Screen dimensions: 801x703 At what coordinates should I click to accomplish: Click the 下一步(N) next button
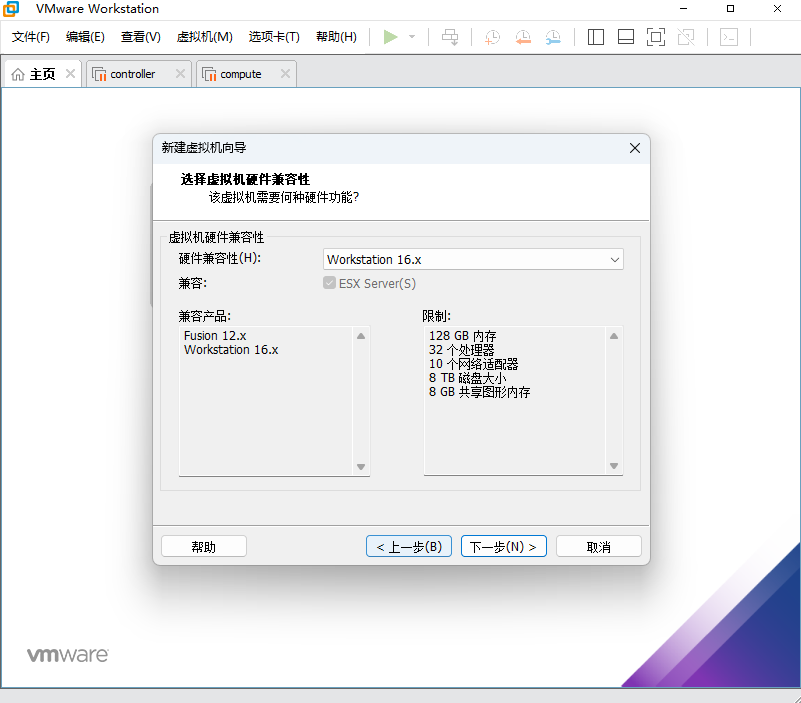(x=504, y=547)
